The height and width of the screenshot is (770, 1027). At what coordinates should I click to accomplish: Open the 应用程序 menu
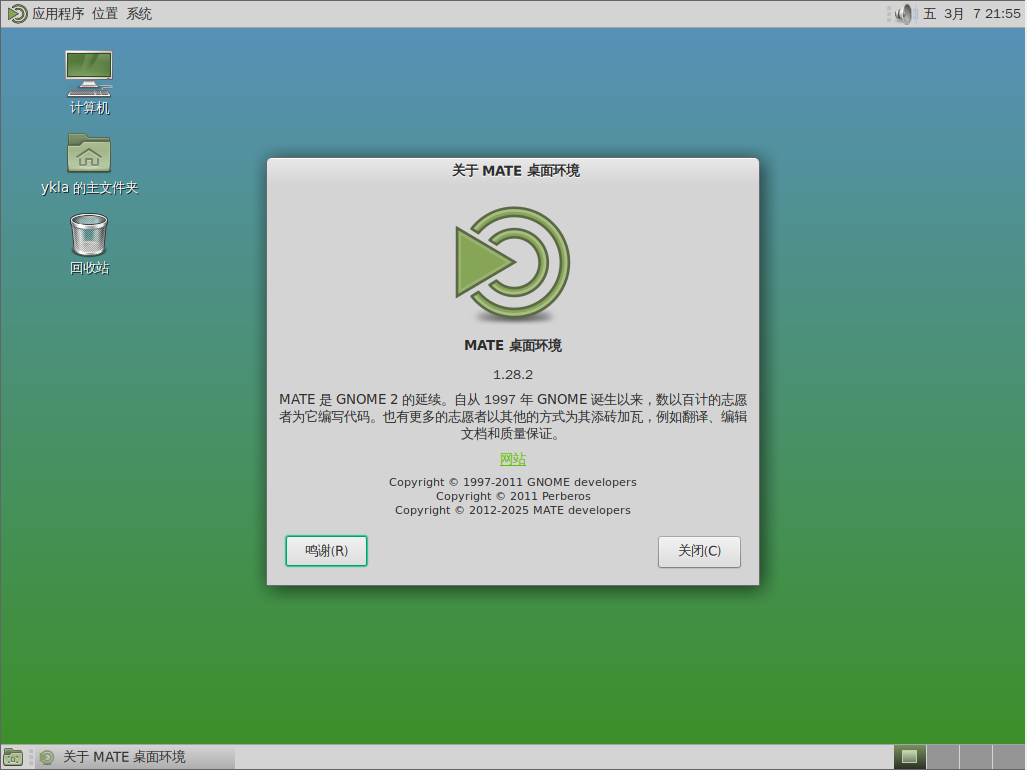(x=58, y=14)
